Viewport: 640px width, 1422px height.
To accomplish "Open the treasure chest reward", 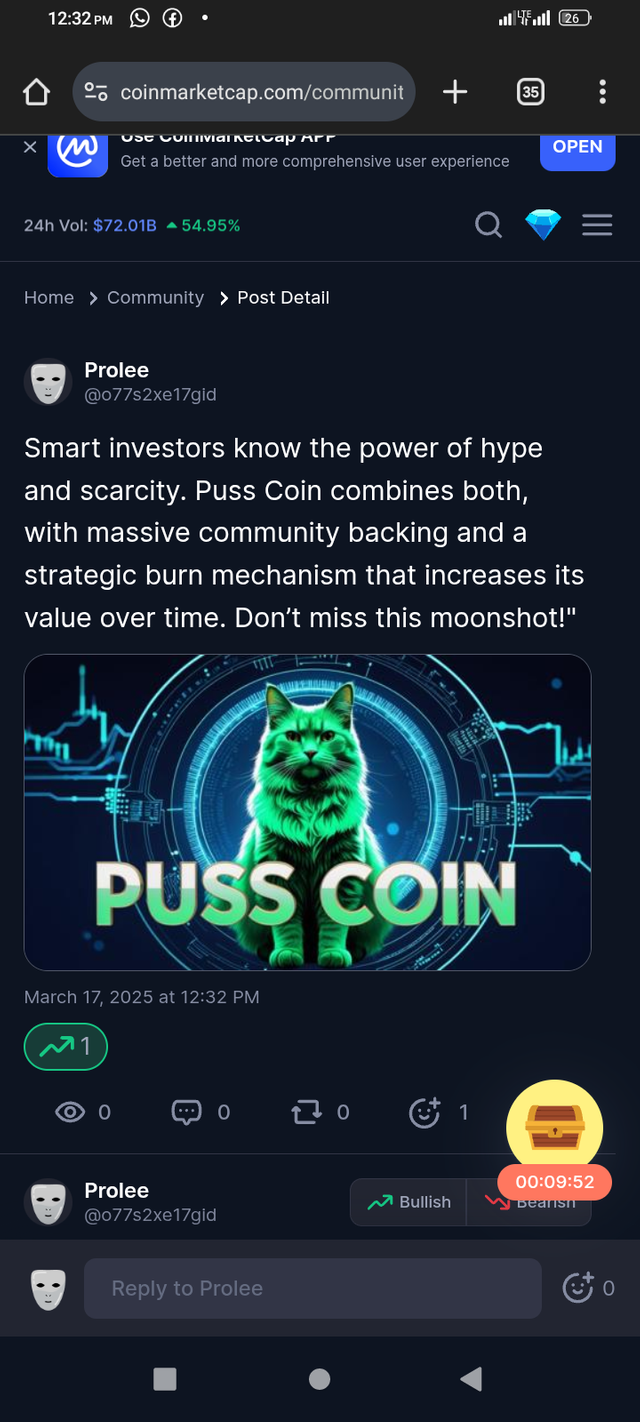I will click(554, 1127).
